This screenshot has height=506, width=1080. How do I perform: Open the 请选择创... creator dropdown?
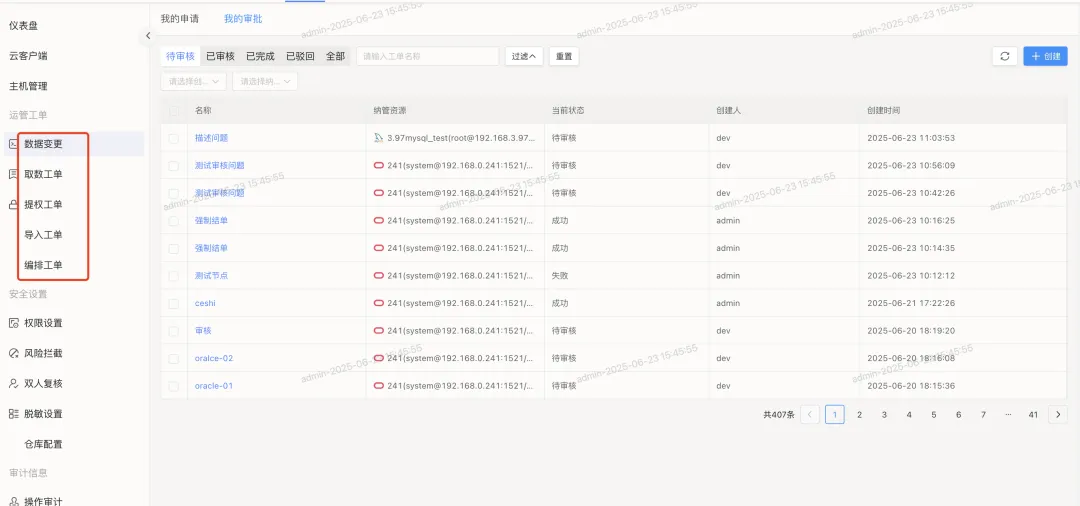coord(194,81)
